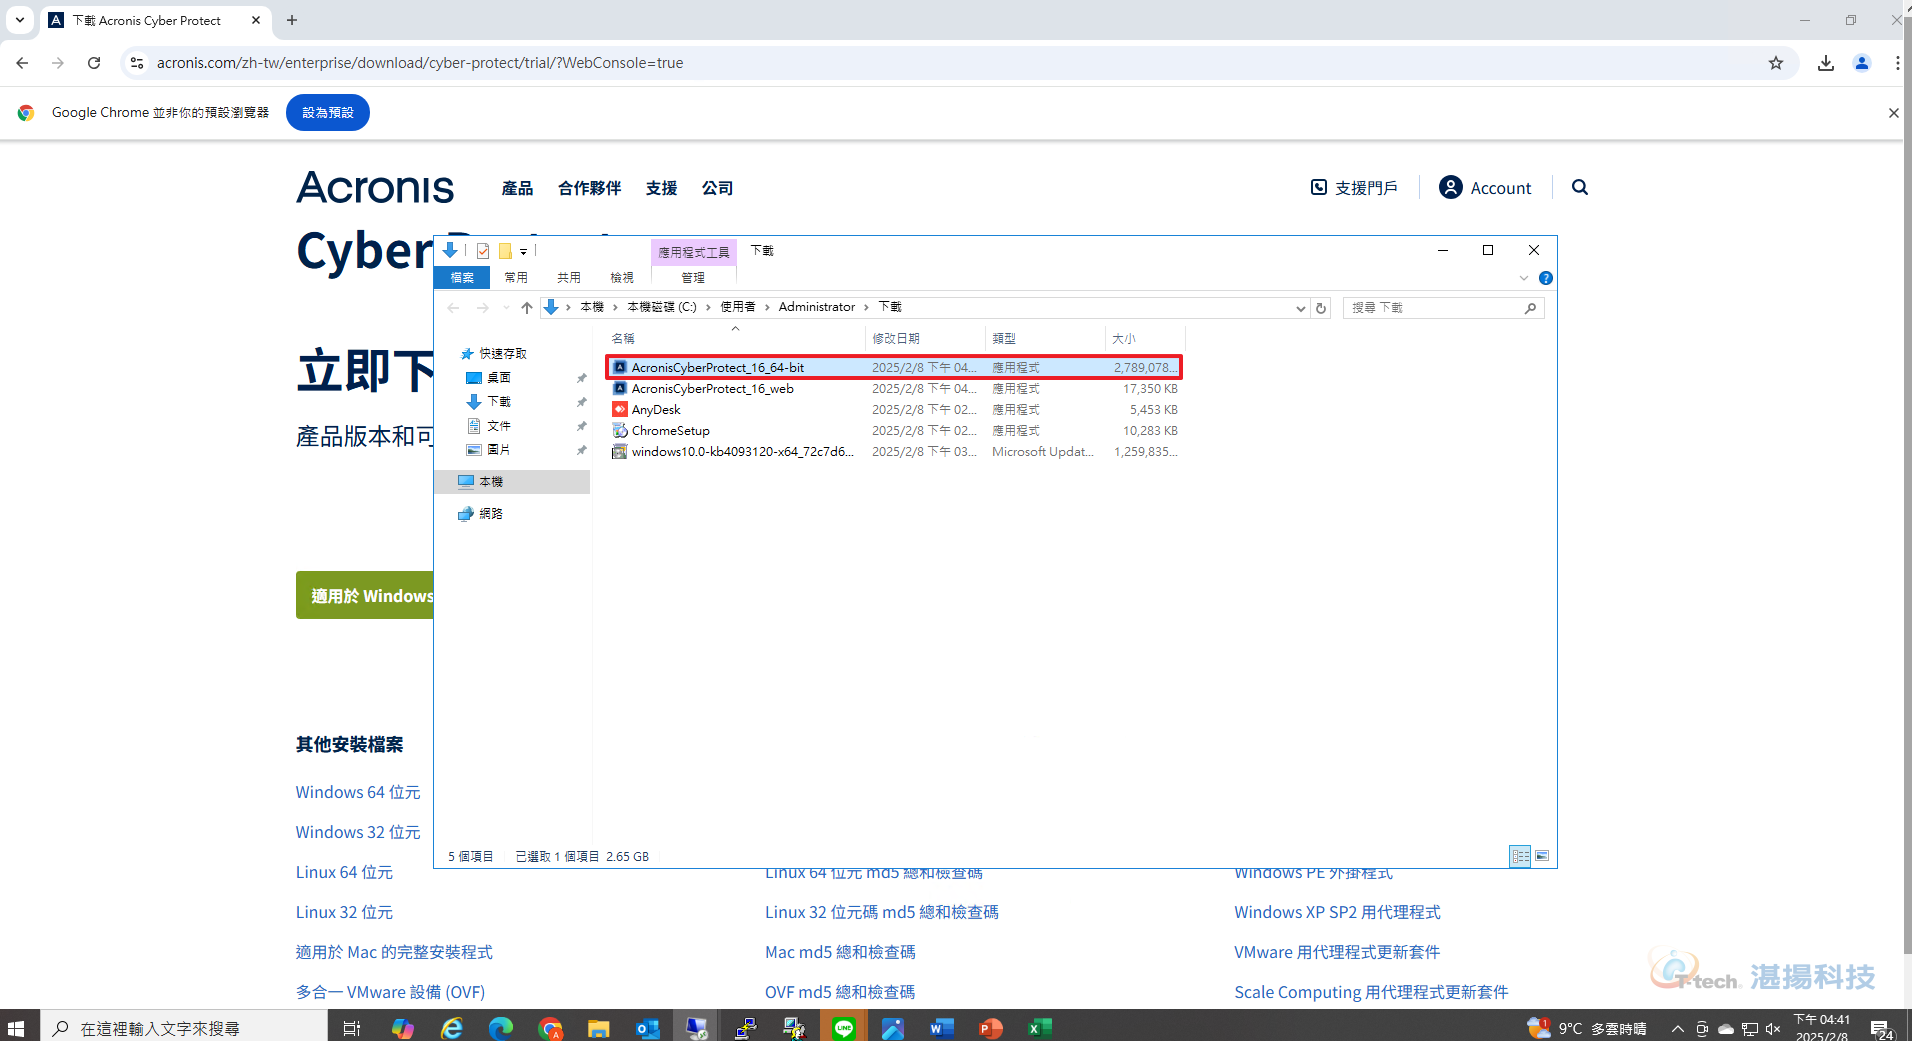Open VMware 用代理程式更新套件 link
Image resolution: width=1912 pixels, height=1041 pixels.
click(x=1337, y=952)
